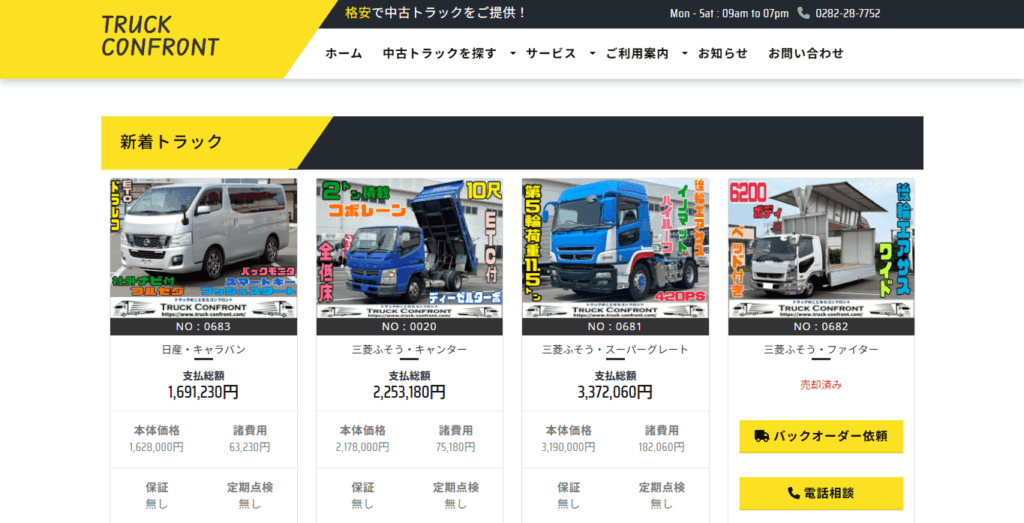This screenshot has width=1024, height=523.
Task: Click the total price 1,691,230円
Action: (204, 392)
